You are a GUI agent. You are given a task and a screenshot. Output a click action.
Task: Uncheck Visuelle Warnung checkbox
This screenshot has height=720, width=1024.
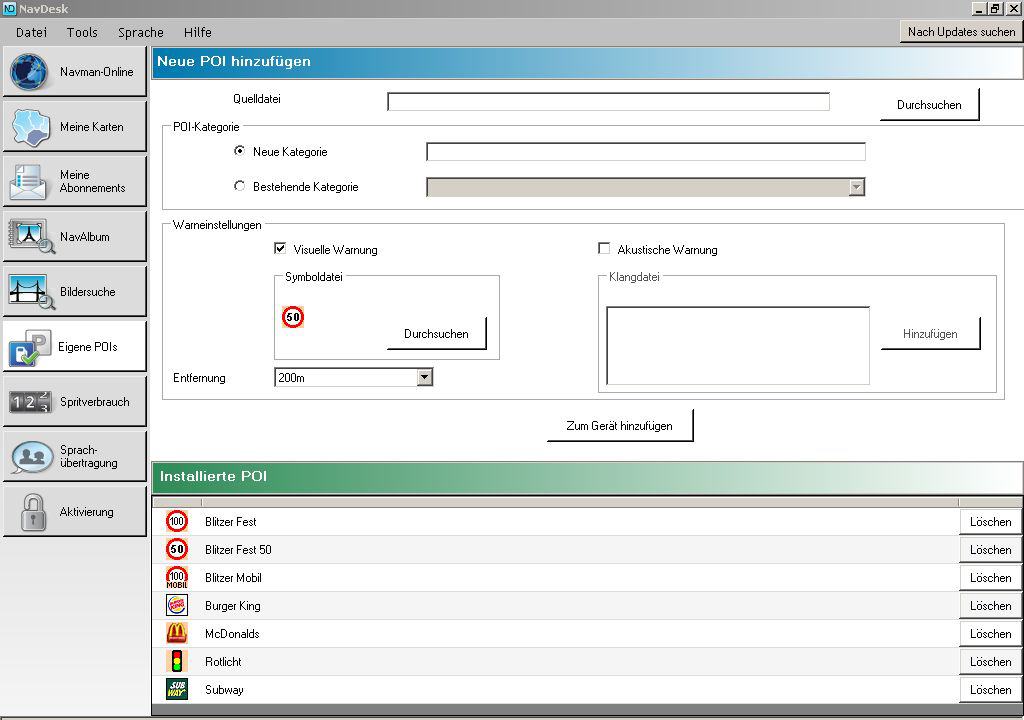[280, 249]
